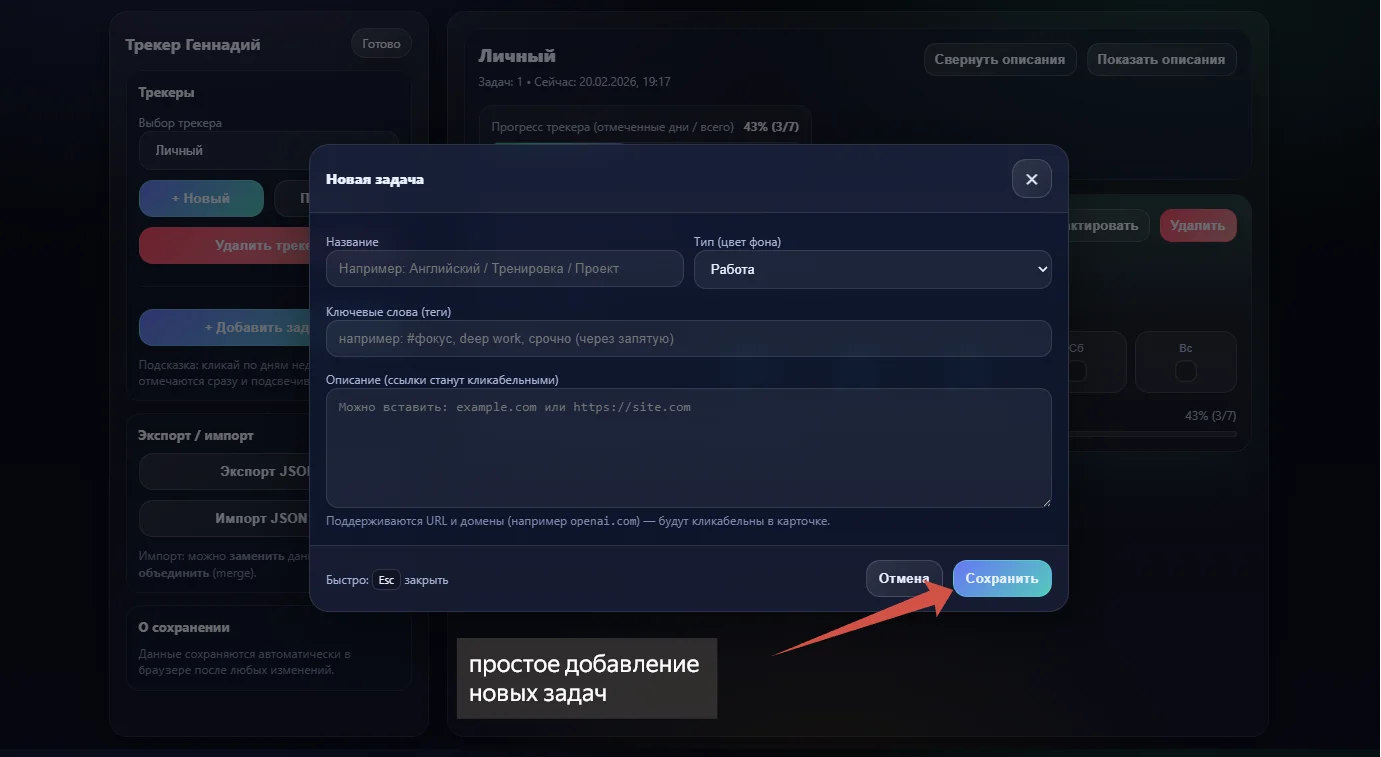
Task: Click the Esc key hint badge
Action: click(386, 580)
